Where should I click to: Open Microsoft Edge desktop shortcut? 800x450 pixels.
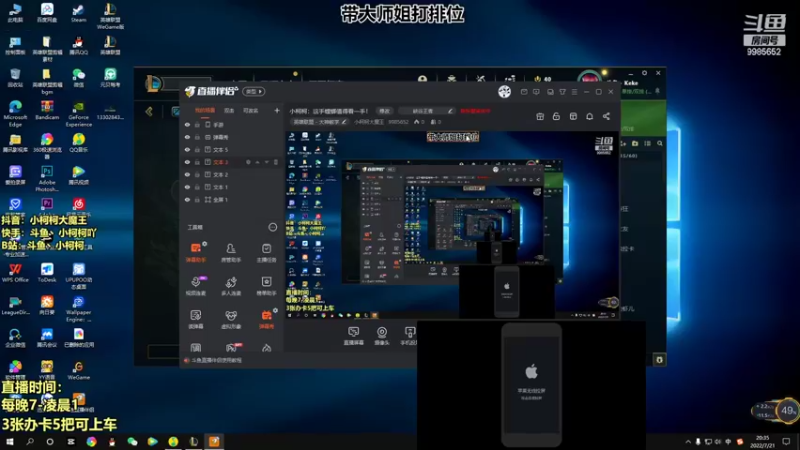point(15,113)
